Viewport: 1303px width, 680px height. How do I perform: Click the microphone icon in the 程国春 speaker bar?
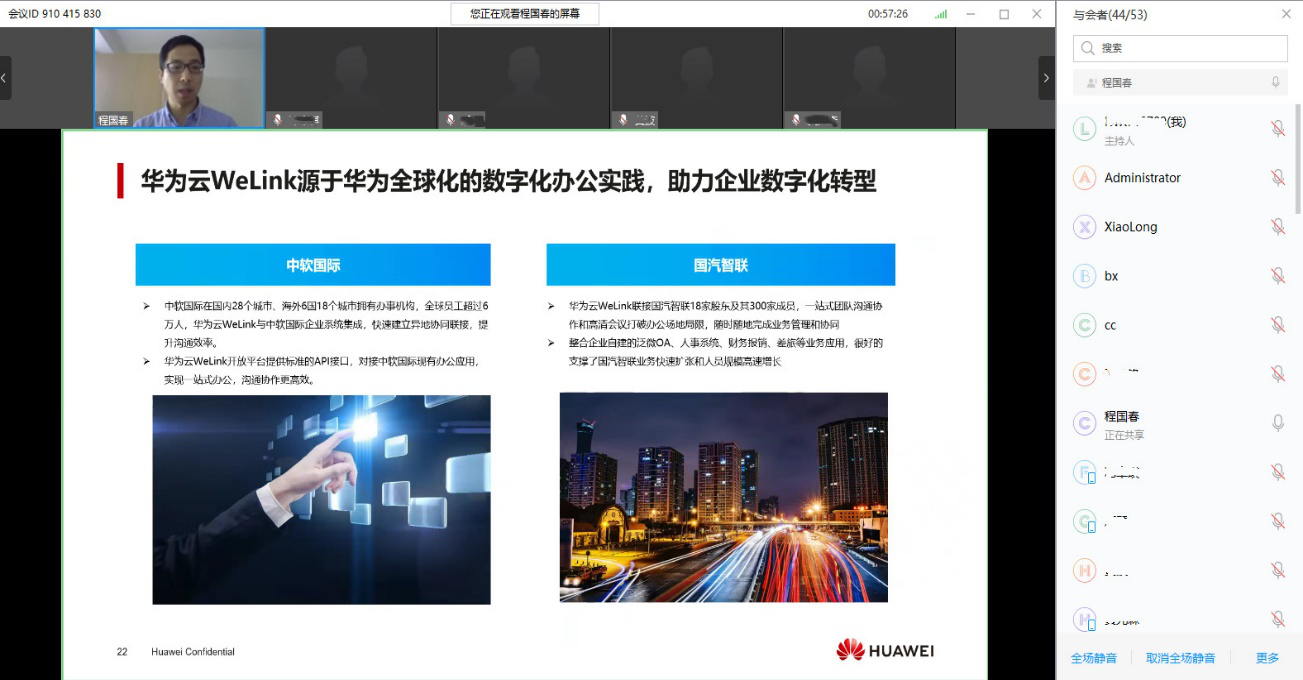click(1275, 82)
